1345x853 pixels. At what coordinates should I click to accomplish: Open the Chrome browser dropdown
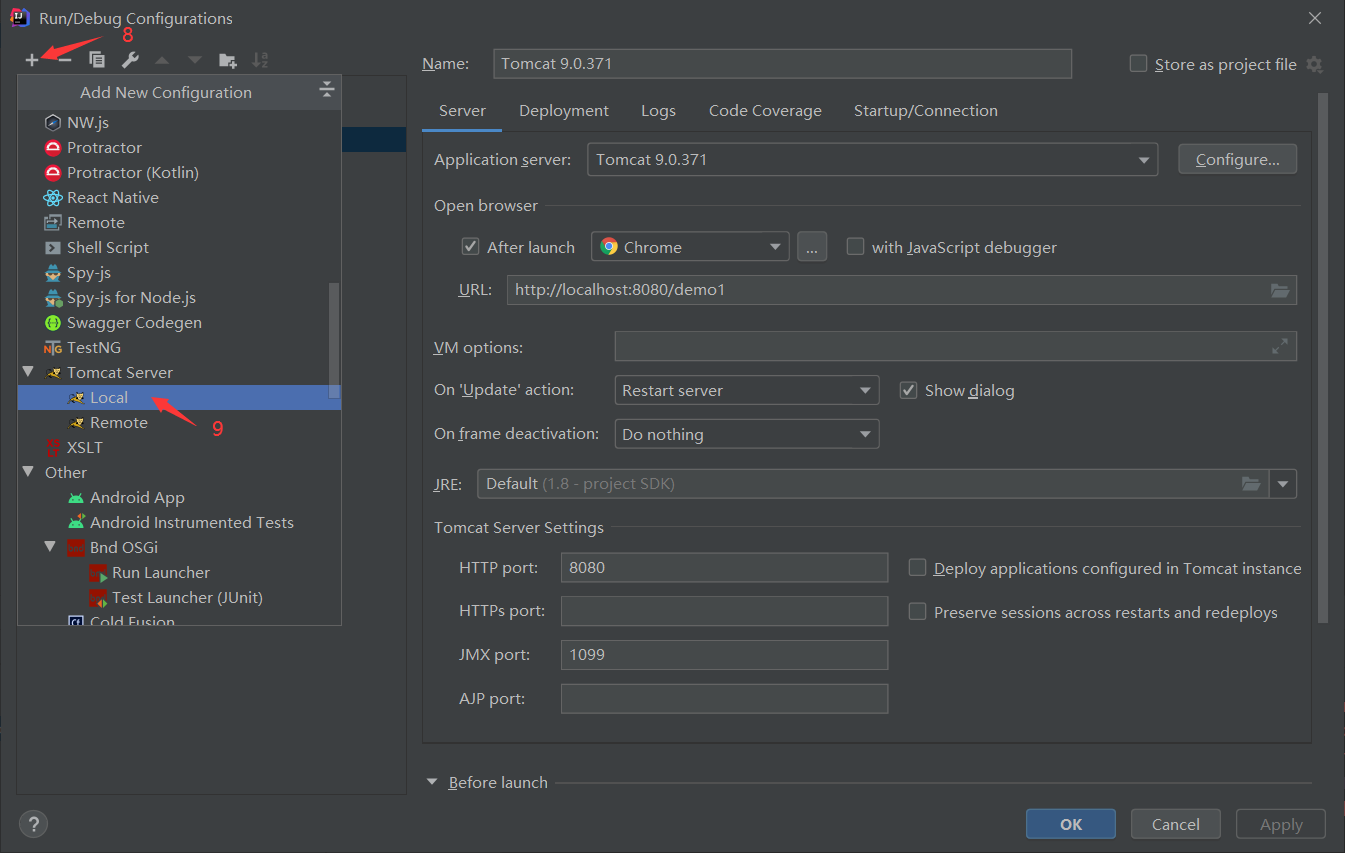tap(690, 247)
